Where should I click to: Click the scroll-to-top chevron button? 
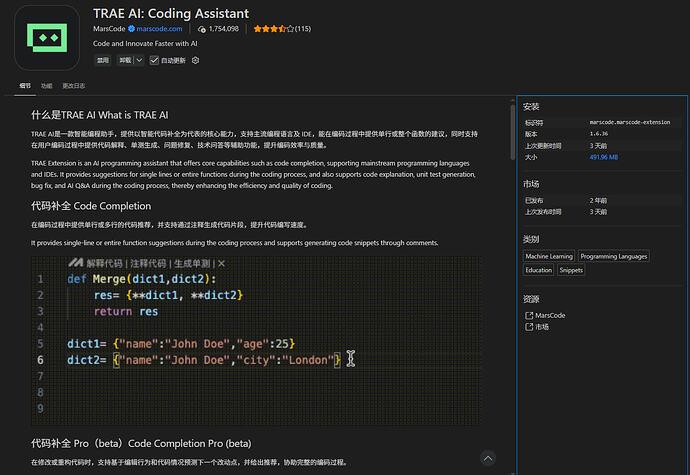point(488,458)
